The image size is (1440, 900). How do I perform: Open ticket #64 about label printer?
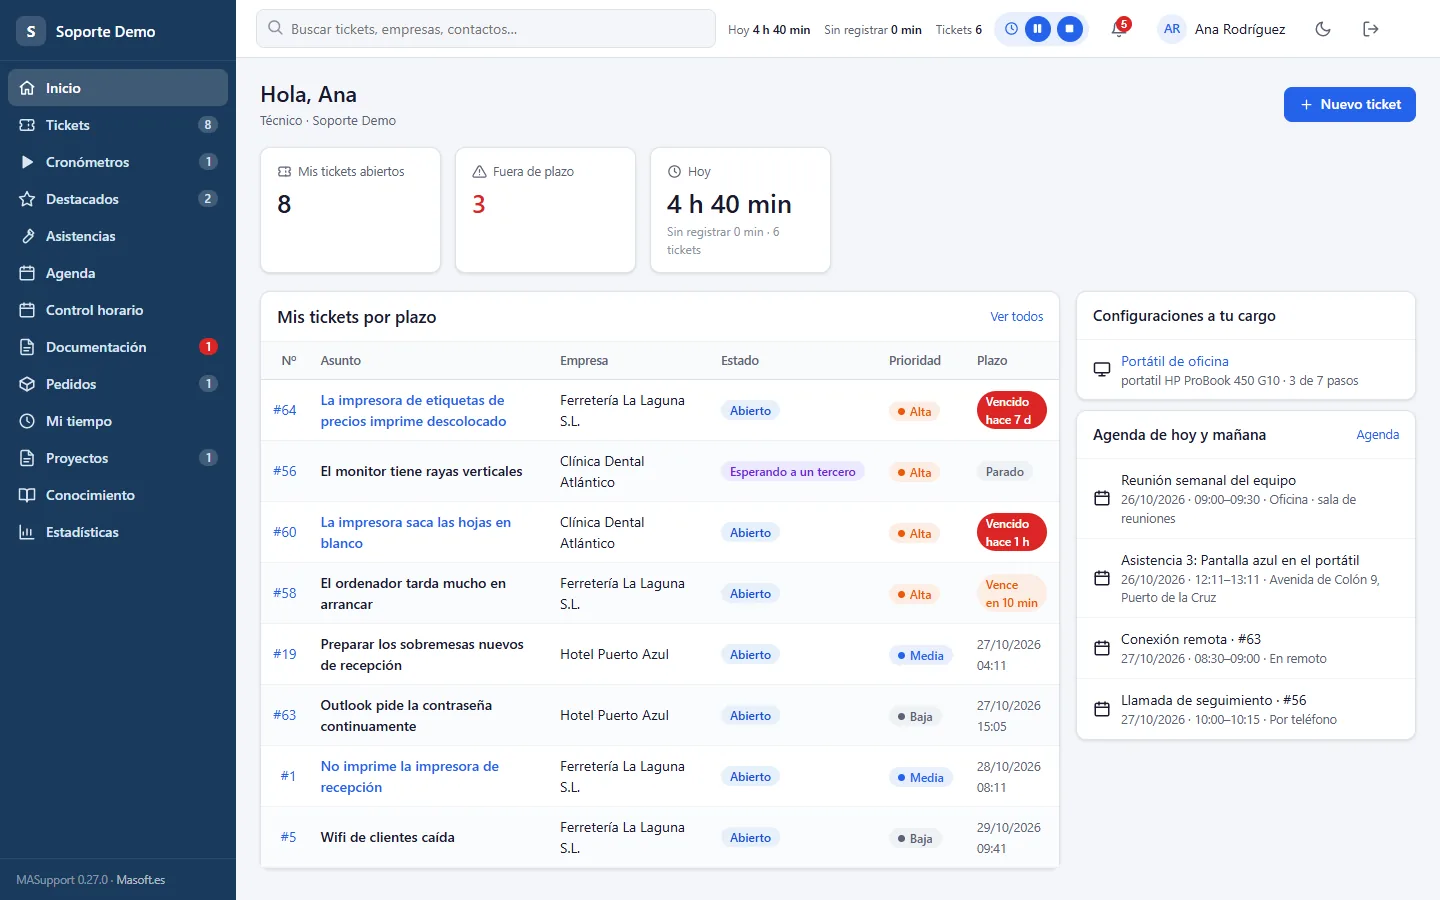(x=413, y=410)
